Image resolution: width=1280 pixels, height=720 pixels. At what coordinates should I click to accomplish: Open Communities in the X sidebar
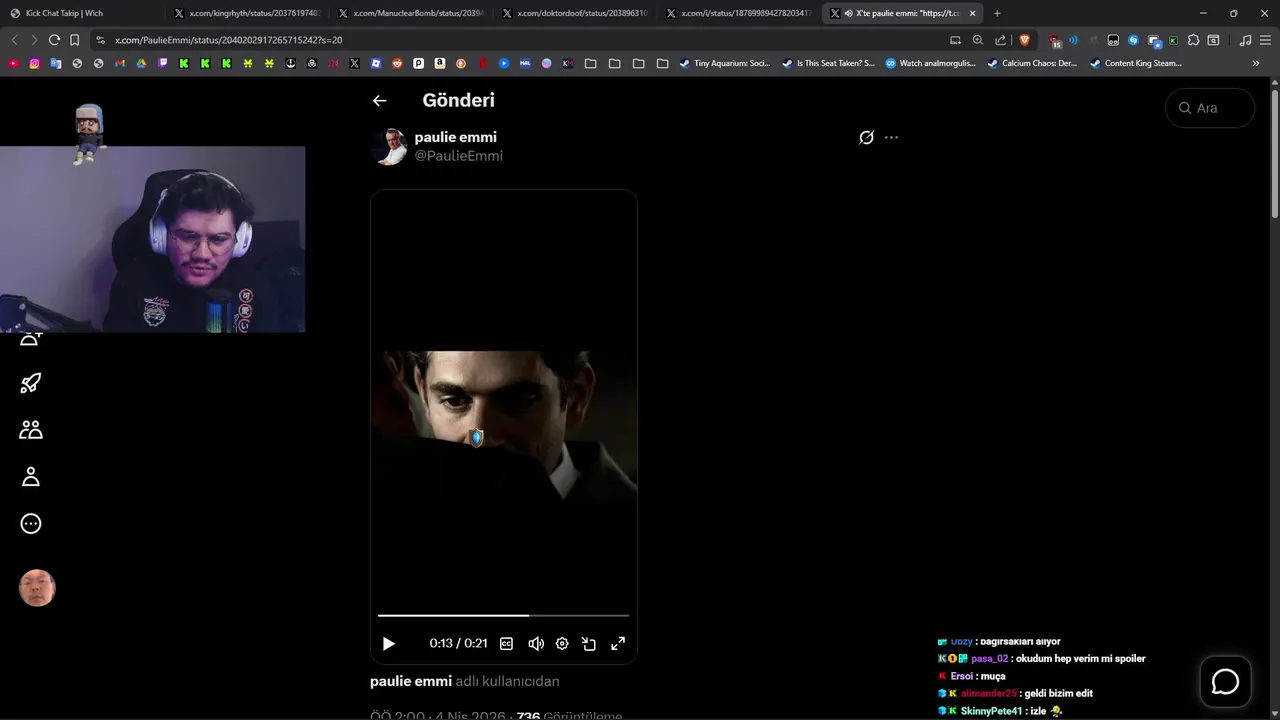31,430
